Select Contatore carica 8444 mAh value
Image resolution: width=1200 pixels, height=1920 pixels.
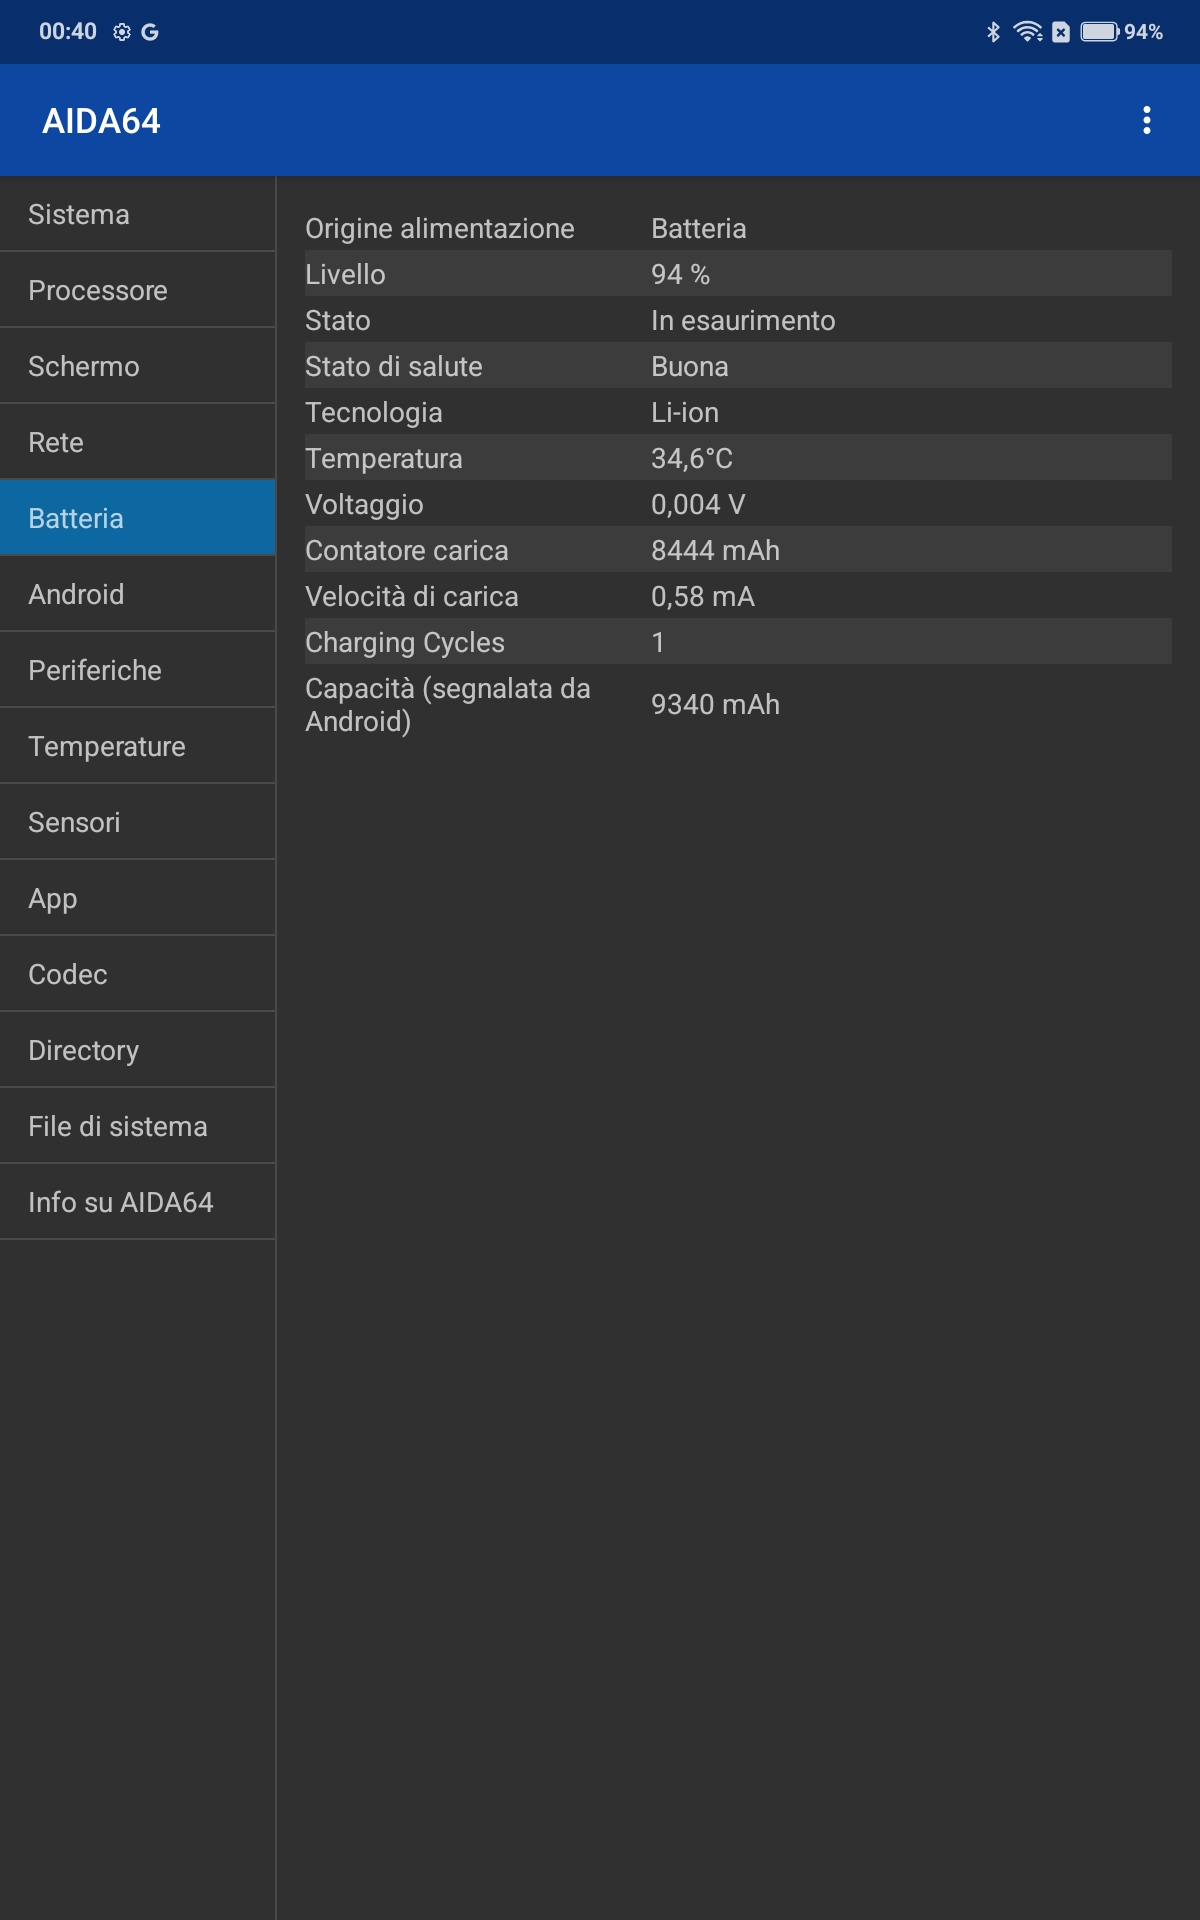(x=716, y=550)
